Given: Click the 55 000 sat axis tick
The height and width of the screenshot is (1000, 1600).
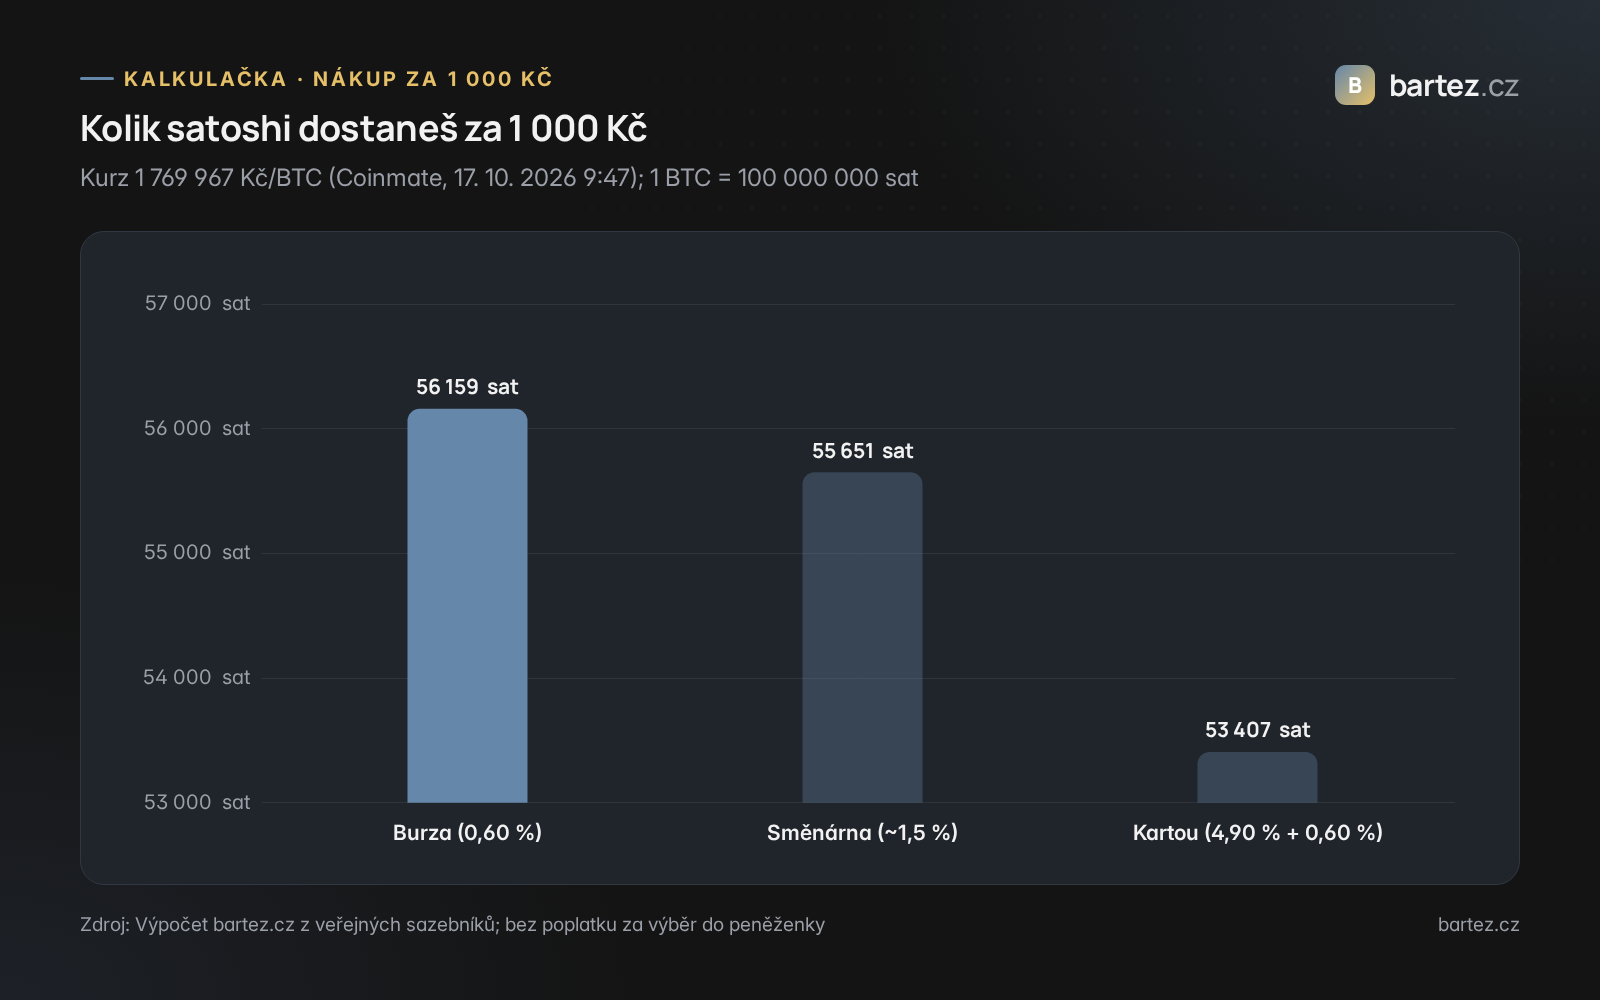Looking at the screenshot, I should pyautogui.click(x=197, y=552).
